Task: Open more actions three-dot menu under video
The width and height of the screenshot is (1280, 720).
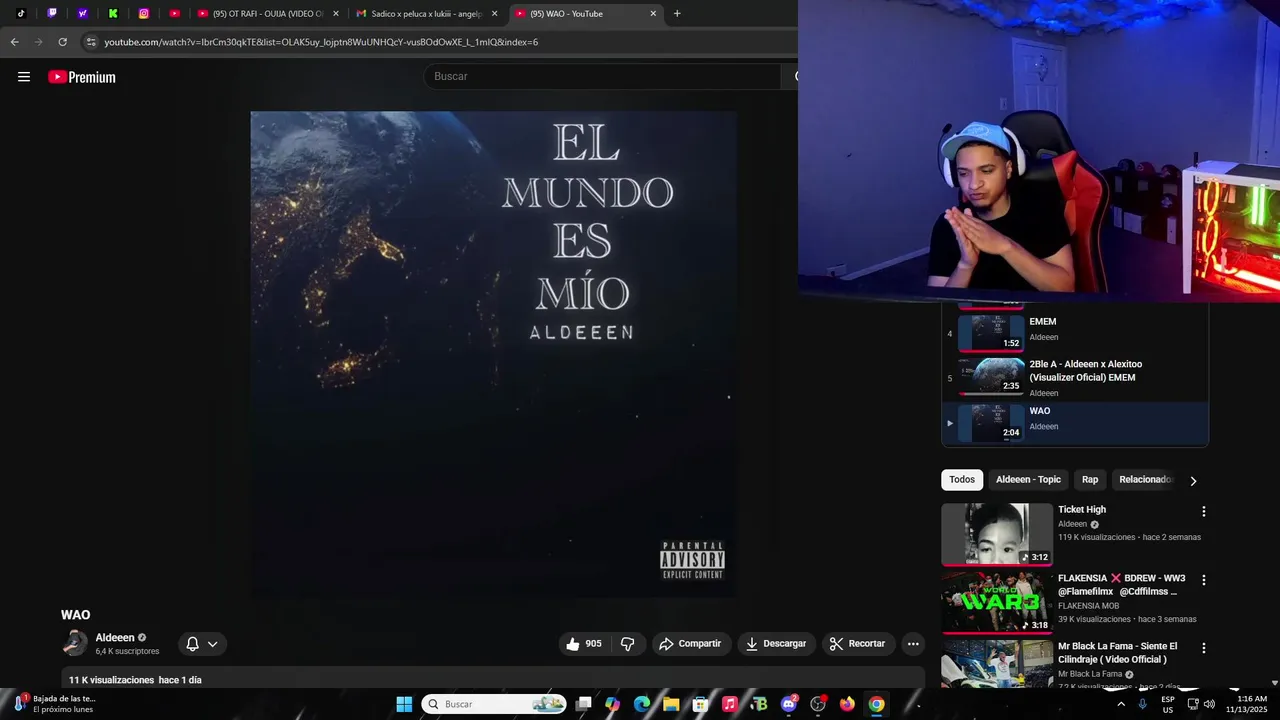Action: point(913,644)
